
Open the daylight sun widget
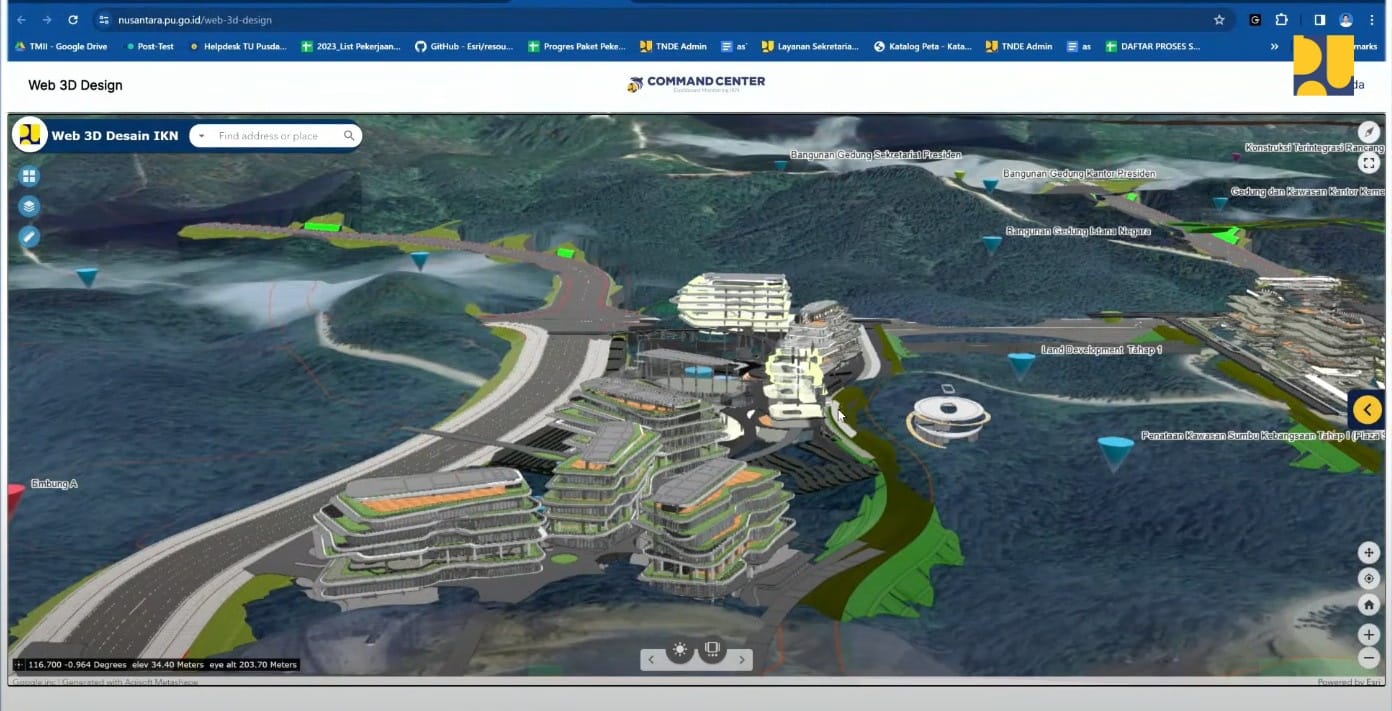680,650
